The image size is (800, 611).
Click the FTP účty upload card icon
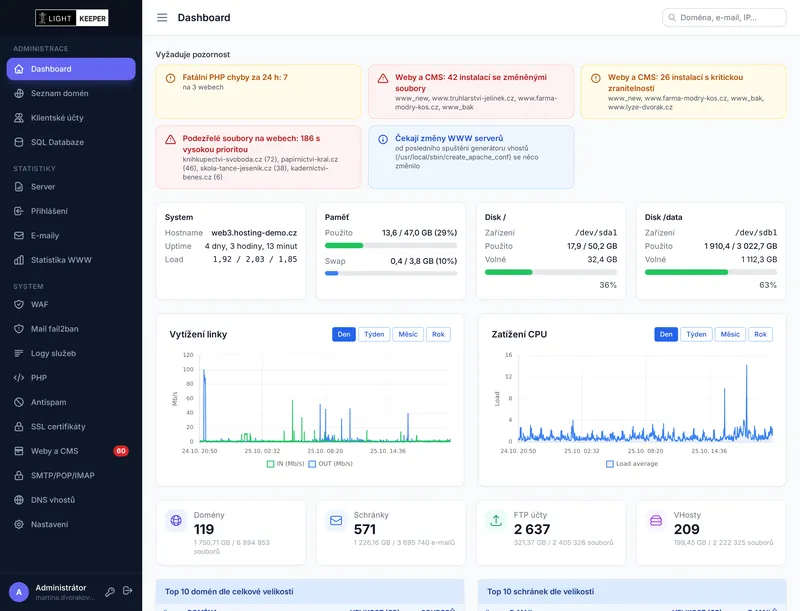click(x=496, y=520)
